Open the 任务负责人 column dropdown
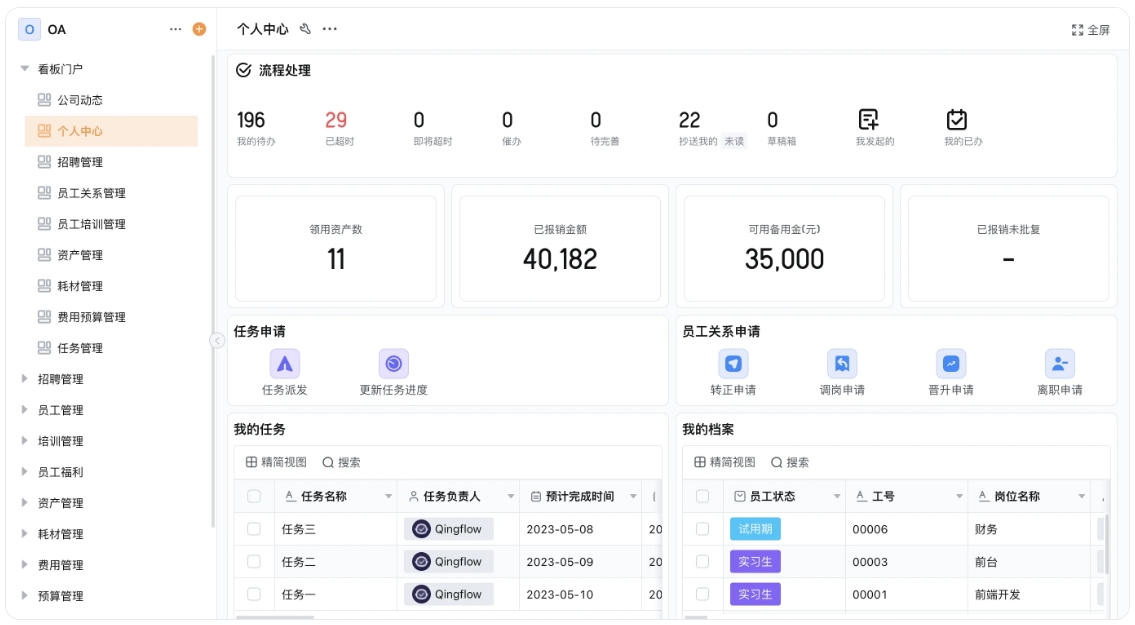 tap(508, 495)
